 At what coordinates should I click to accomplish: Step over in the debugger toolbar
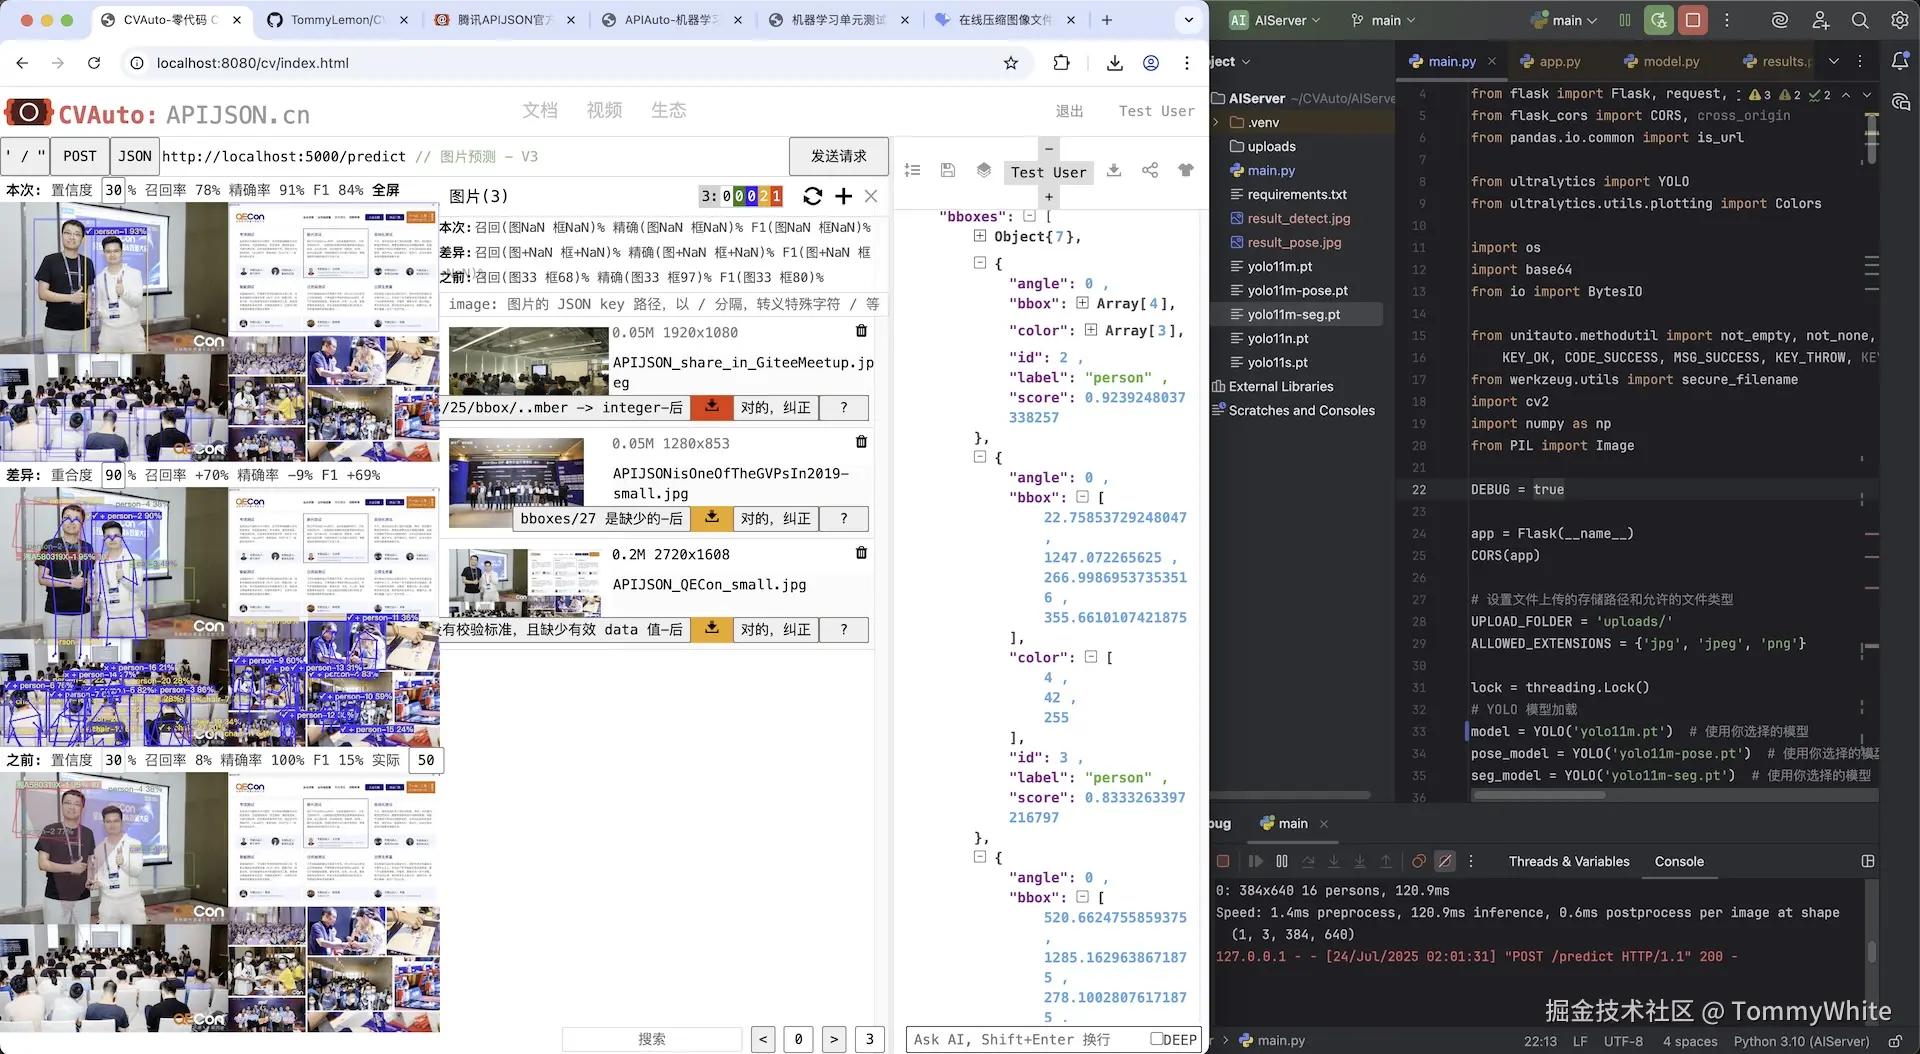(x=1308, y=861)
